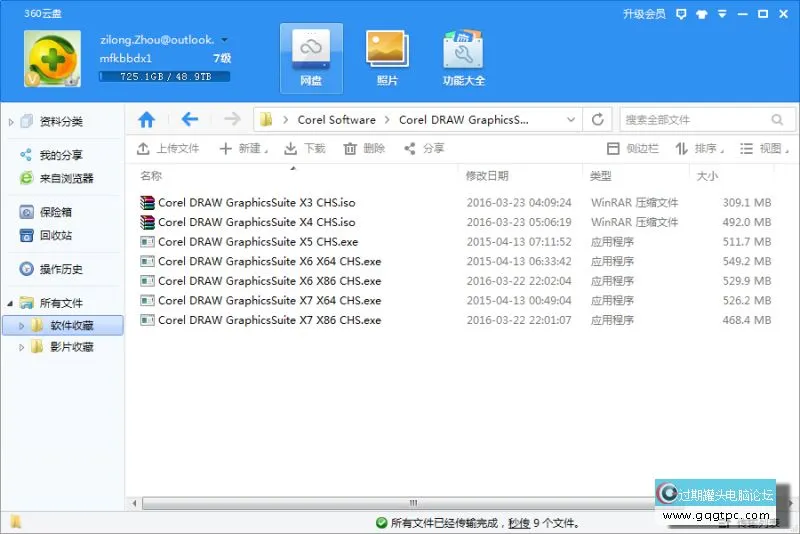The width and height of the screenshot is (800, 534).
Task: Click Corel DRAW GraphicsS... breadcrumb segment
Action: coord(464,120)
